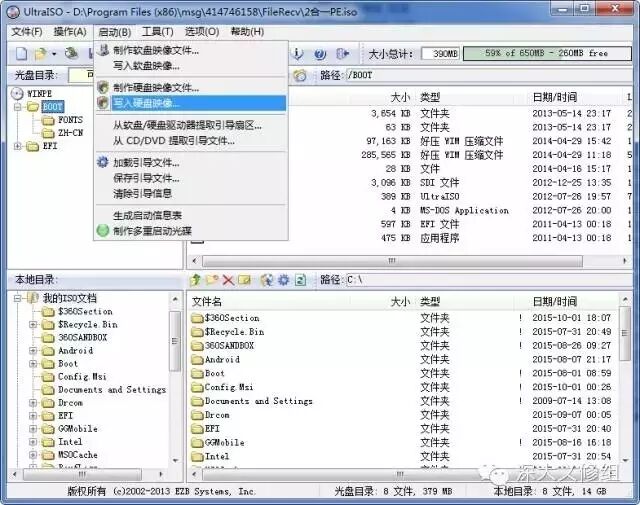Expand the GGMobile folder in local tree
The width and height of the screenshot is (640, 505).
33,429
